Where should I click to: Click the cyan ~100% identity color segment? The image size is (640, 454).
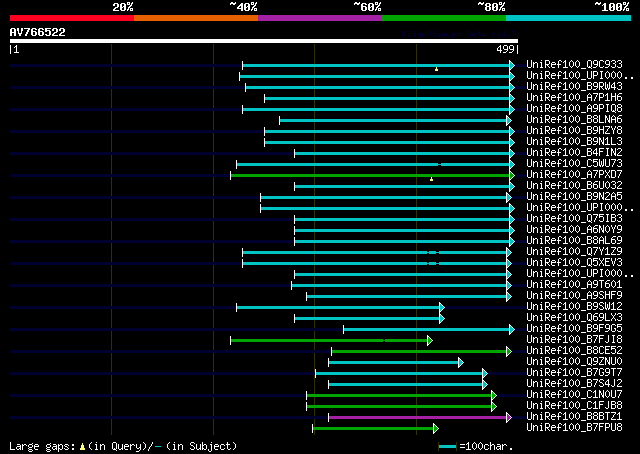point(569,18)
